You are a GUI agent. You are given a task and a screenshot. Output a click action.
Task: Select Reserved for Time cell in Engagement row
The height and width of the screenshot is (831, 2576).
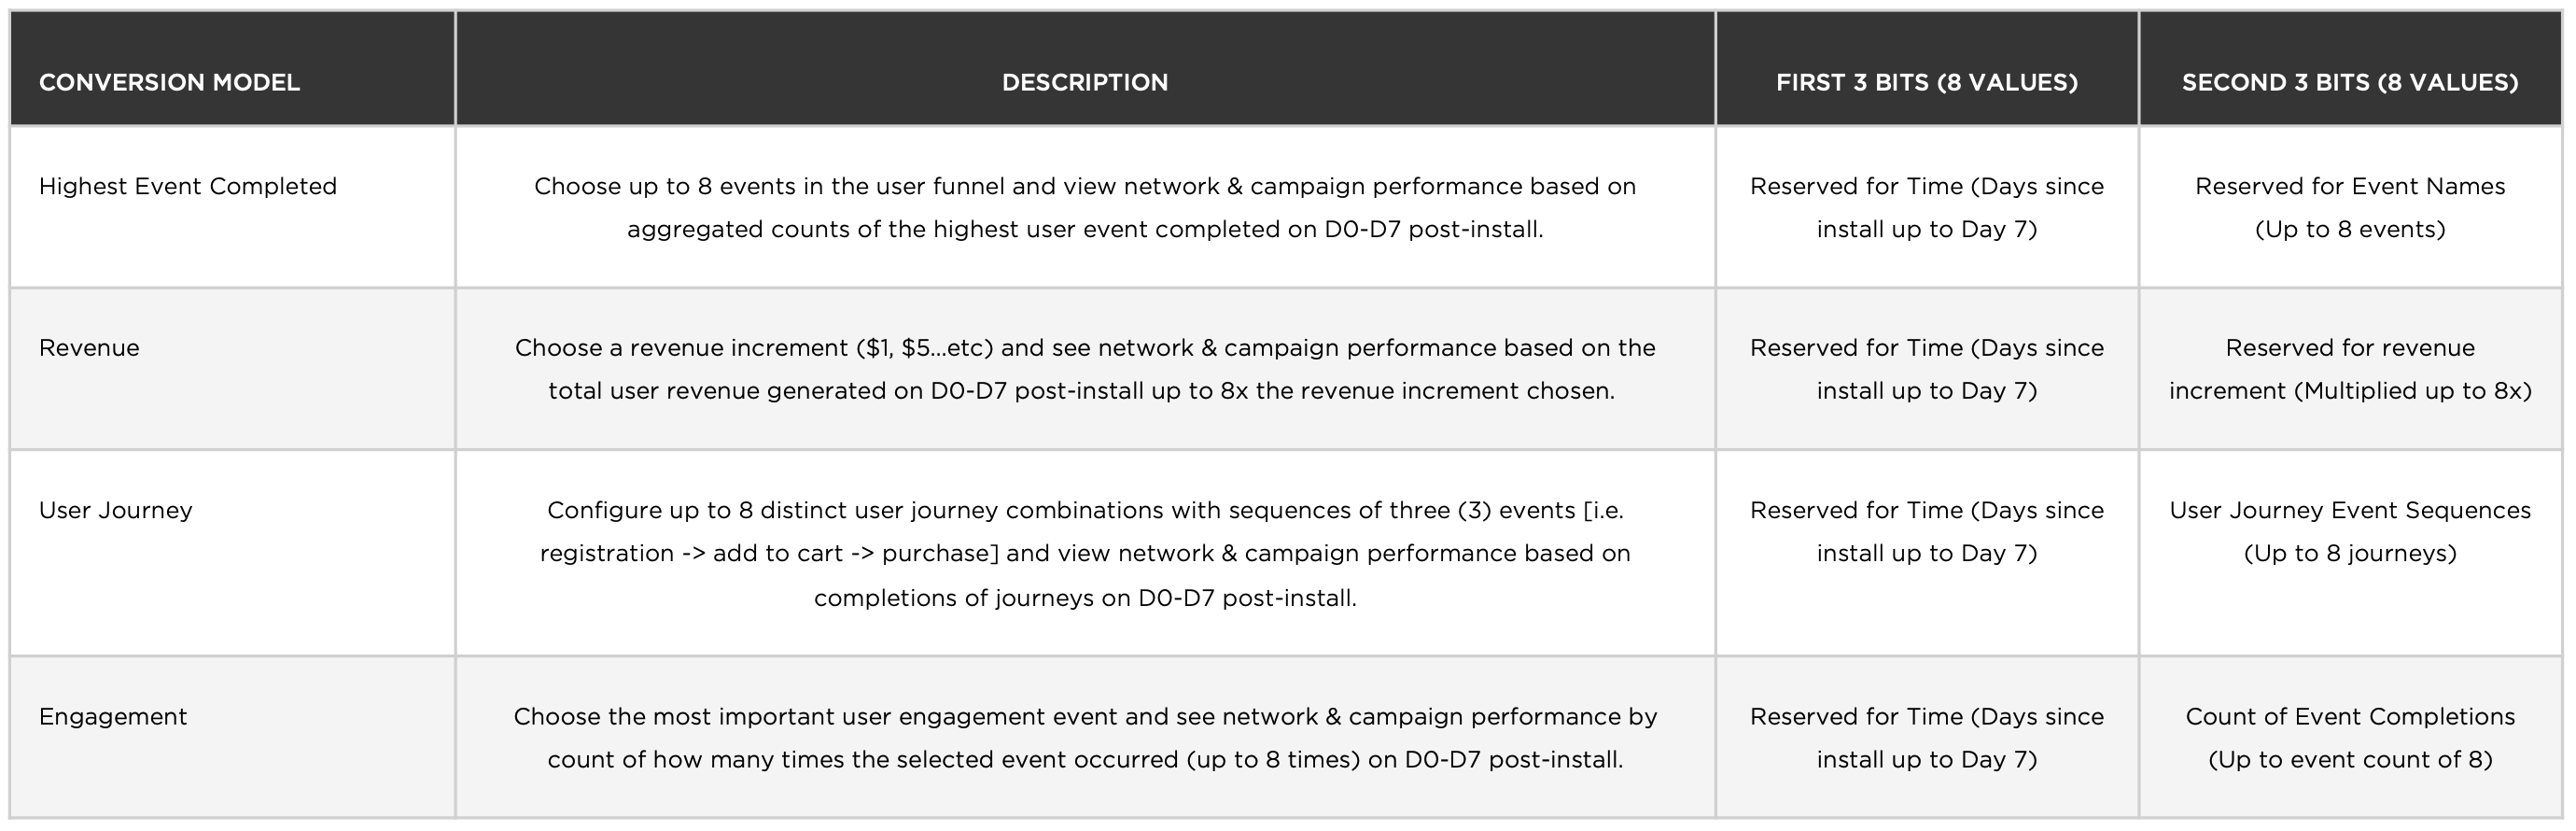[1927, 738]
